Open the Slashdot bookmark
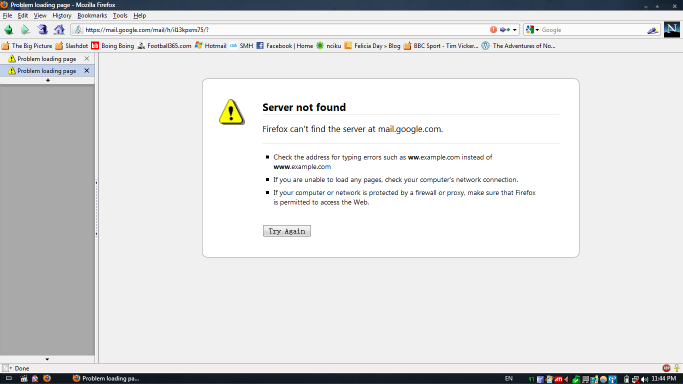Viewport: 683px width, 384px height. point(71,46)
